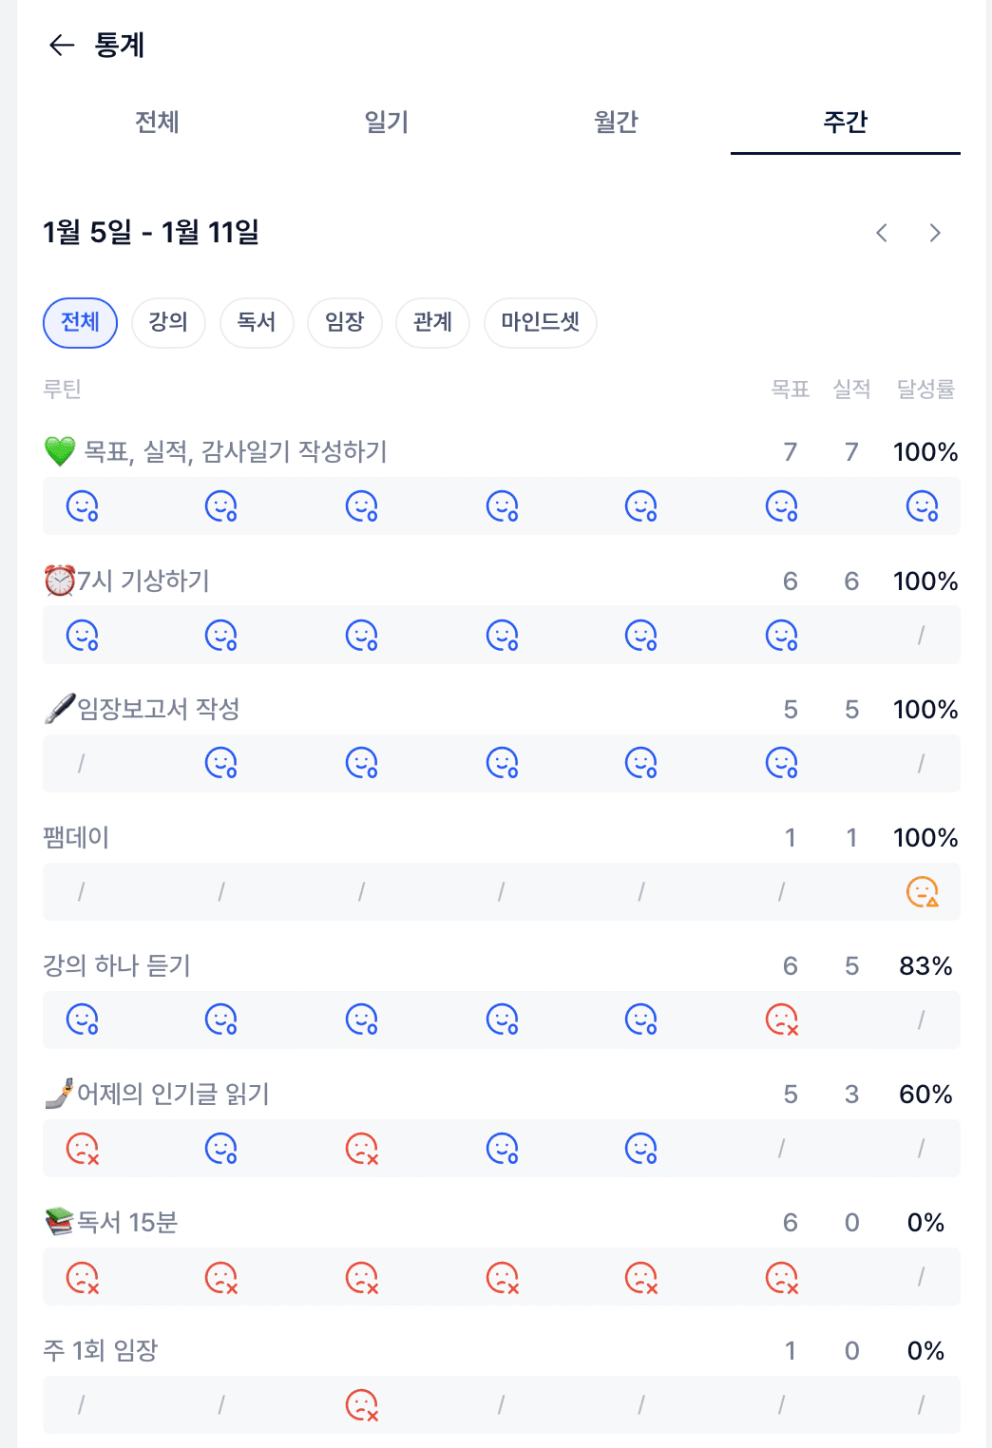Choose the 임장 category chip
Viewport: 992px width, 1448px height.
click(x=344, y=322)
